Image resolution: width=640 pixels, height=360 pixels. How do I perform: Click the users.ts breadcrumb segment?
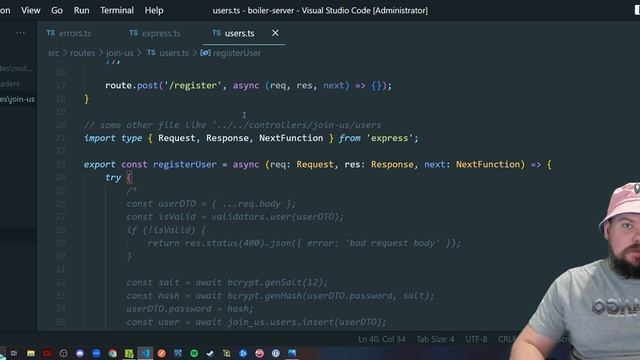pyautogui.click(x=174, y=53)
